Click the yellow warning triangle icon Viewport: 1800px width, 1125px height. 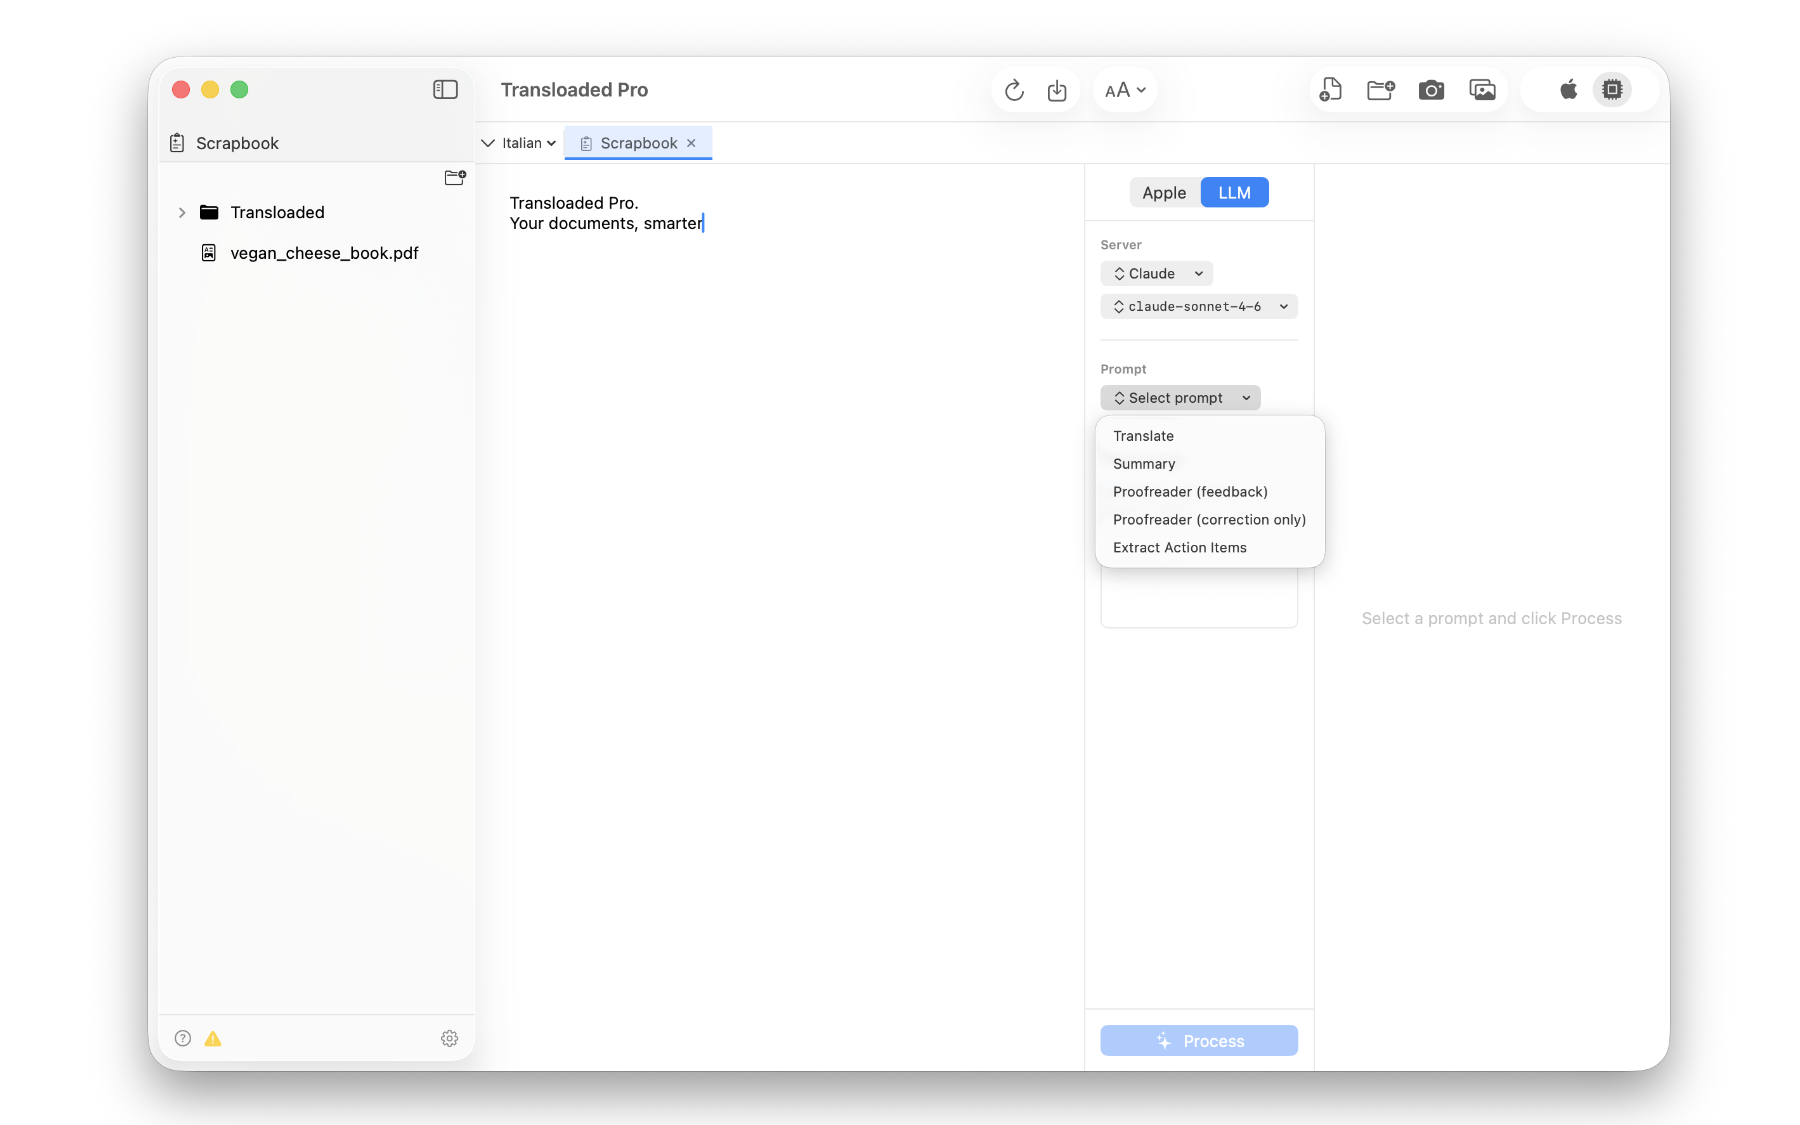pyautogui.click(x=213, y=1039)
